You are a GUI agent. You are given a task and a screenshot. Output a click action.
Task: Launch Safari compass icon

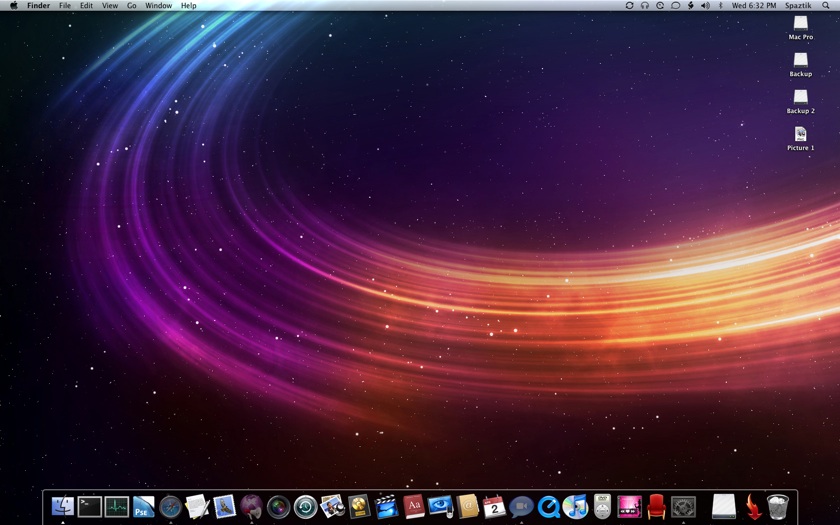[171, 507]
